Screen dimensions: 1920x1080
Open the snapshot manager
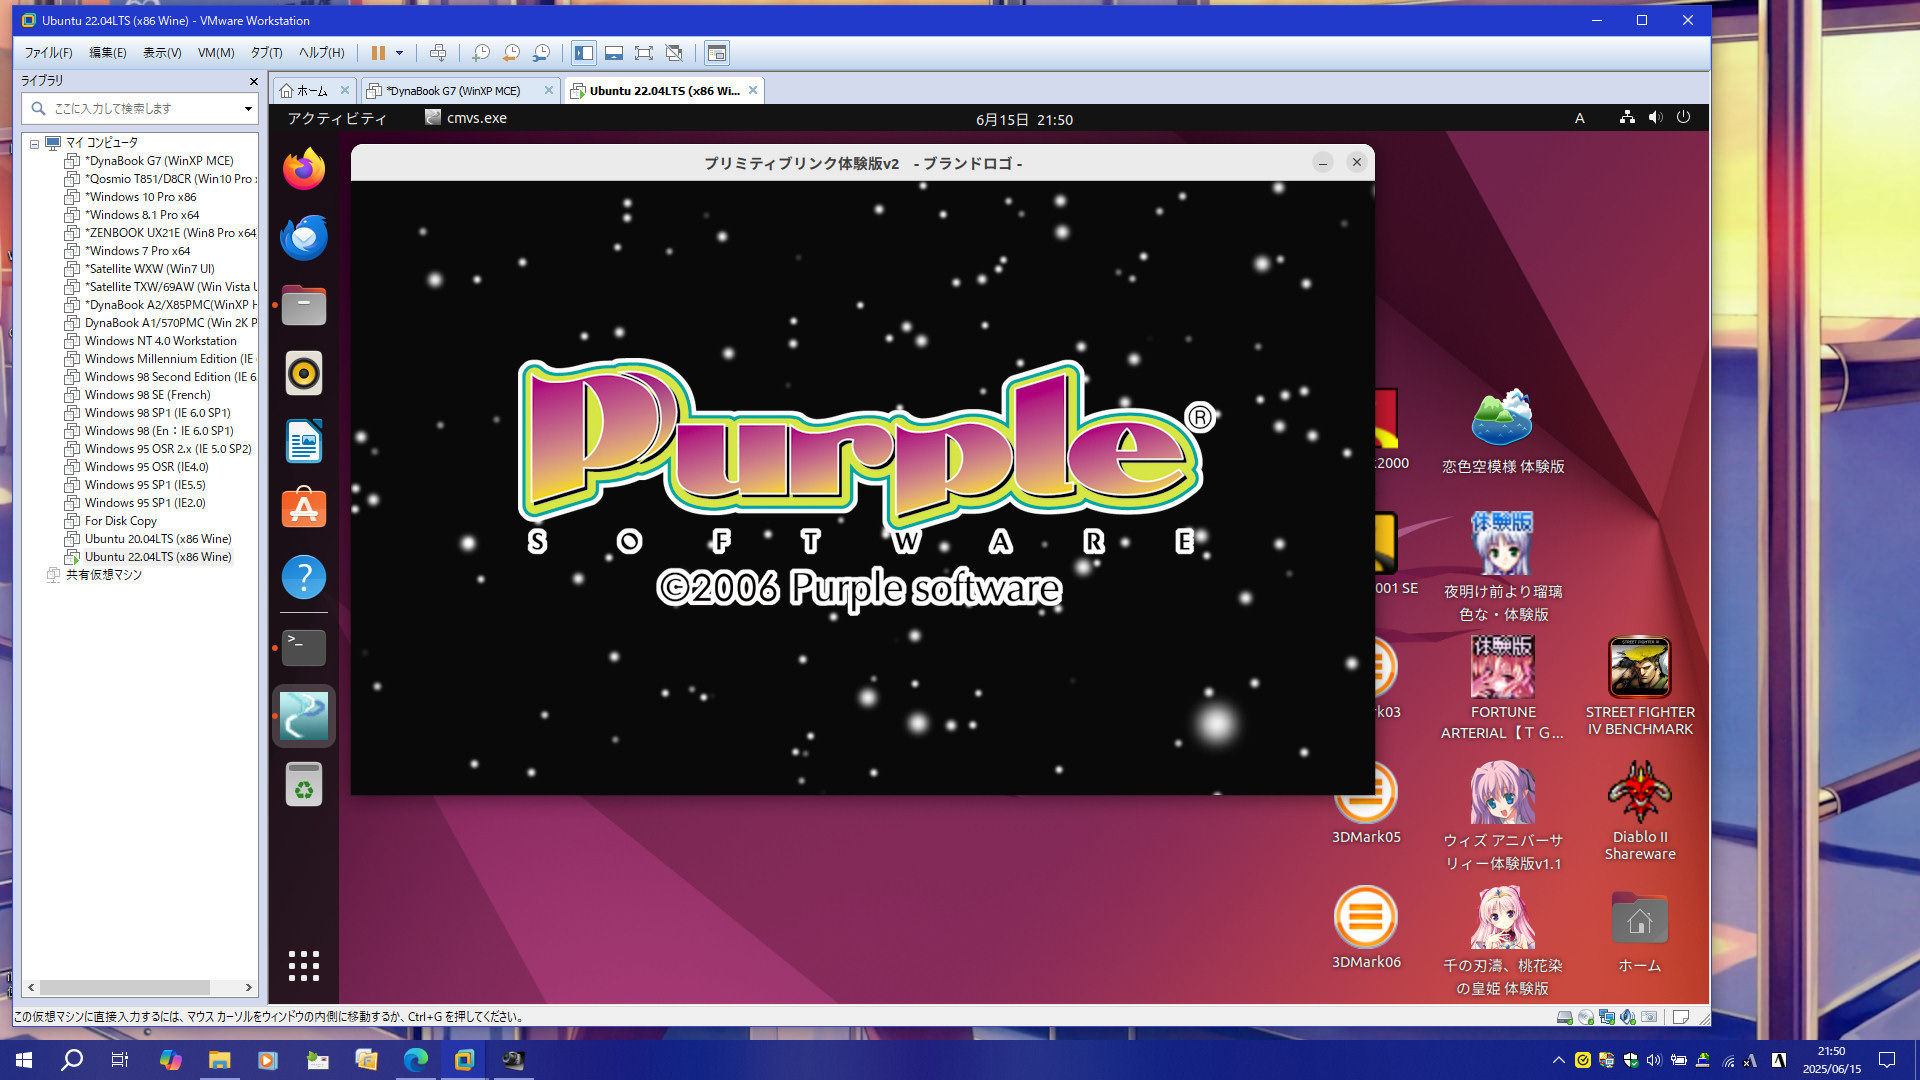(541, 53)
